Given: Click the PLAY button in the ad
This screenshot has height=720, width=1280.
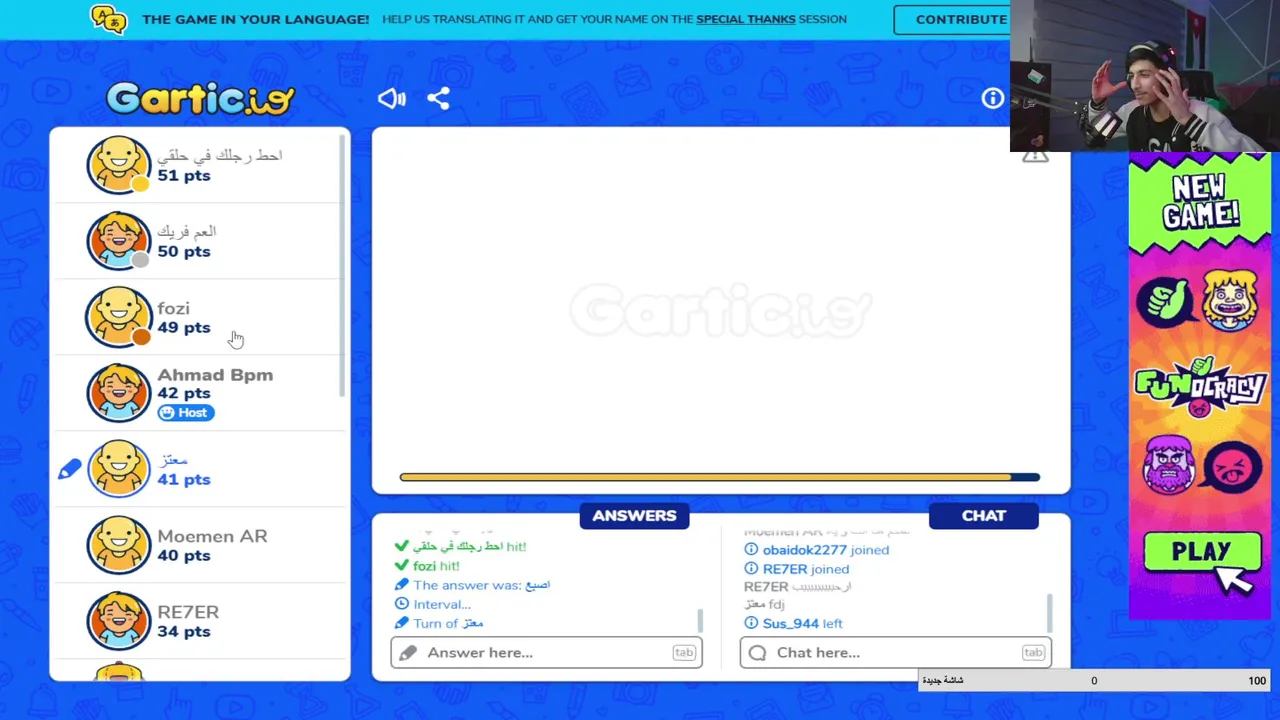Looking at the screenshot, I should click(1201, 553).
